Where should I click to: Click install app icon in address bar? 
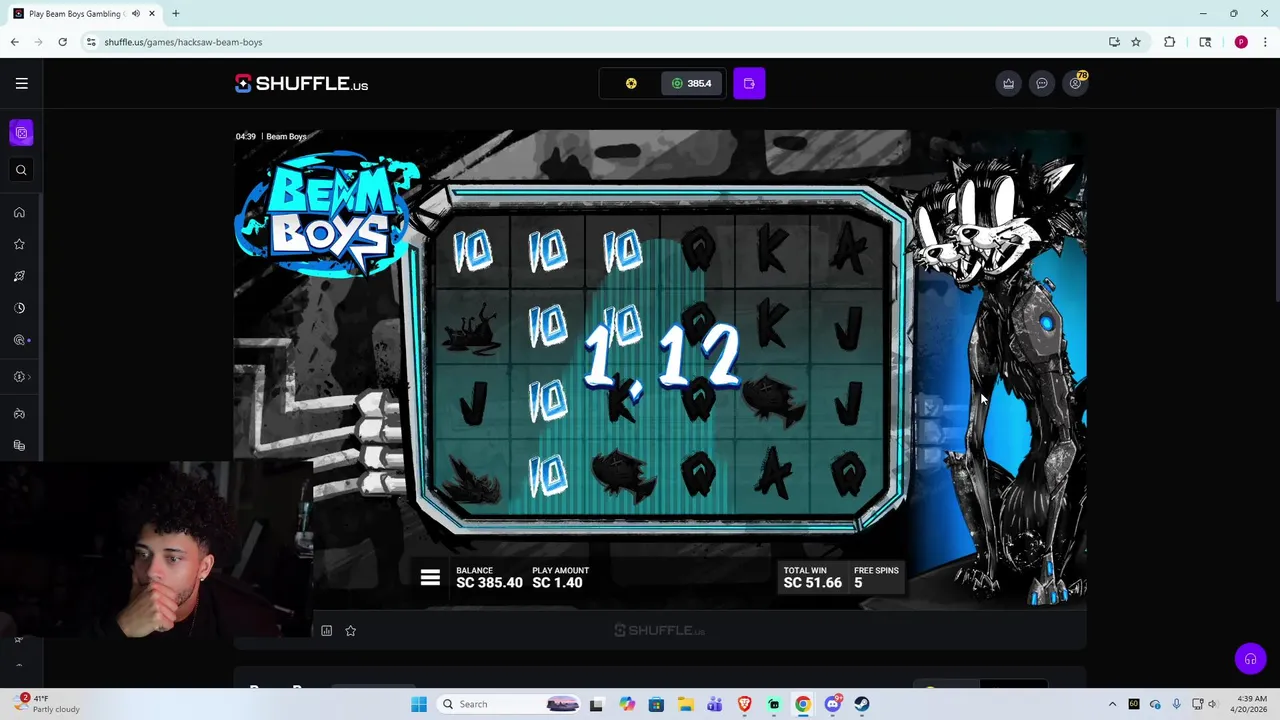coord(1114,42)
